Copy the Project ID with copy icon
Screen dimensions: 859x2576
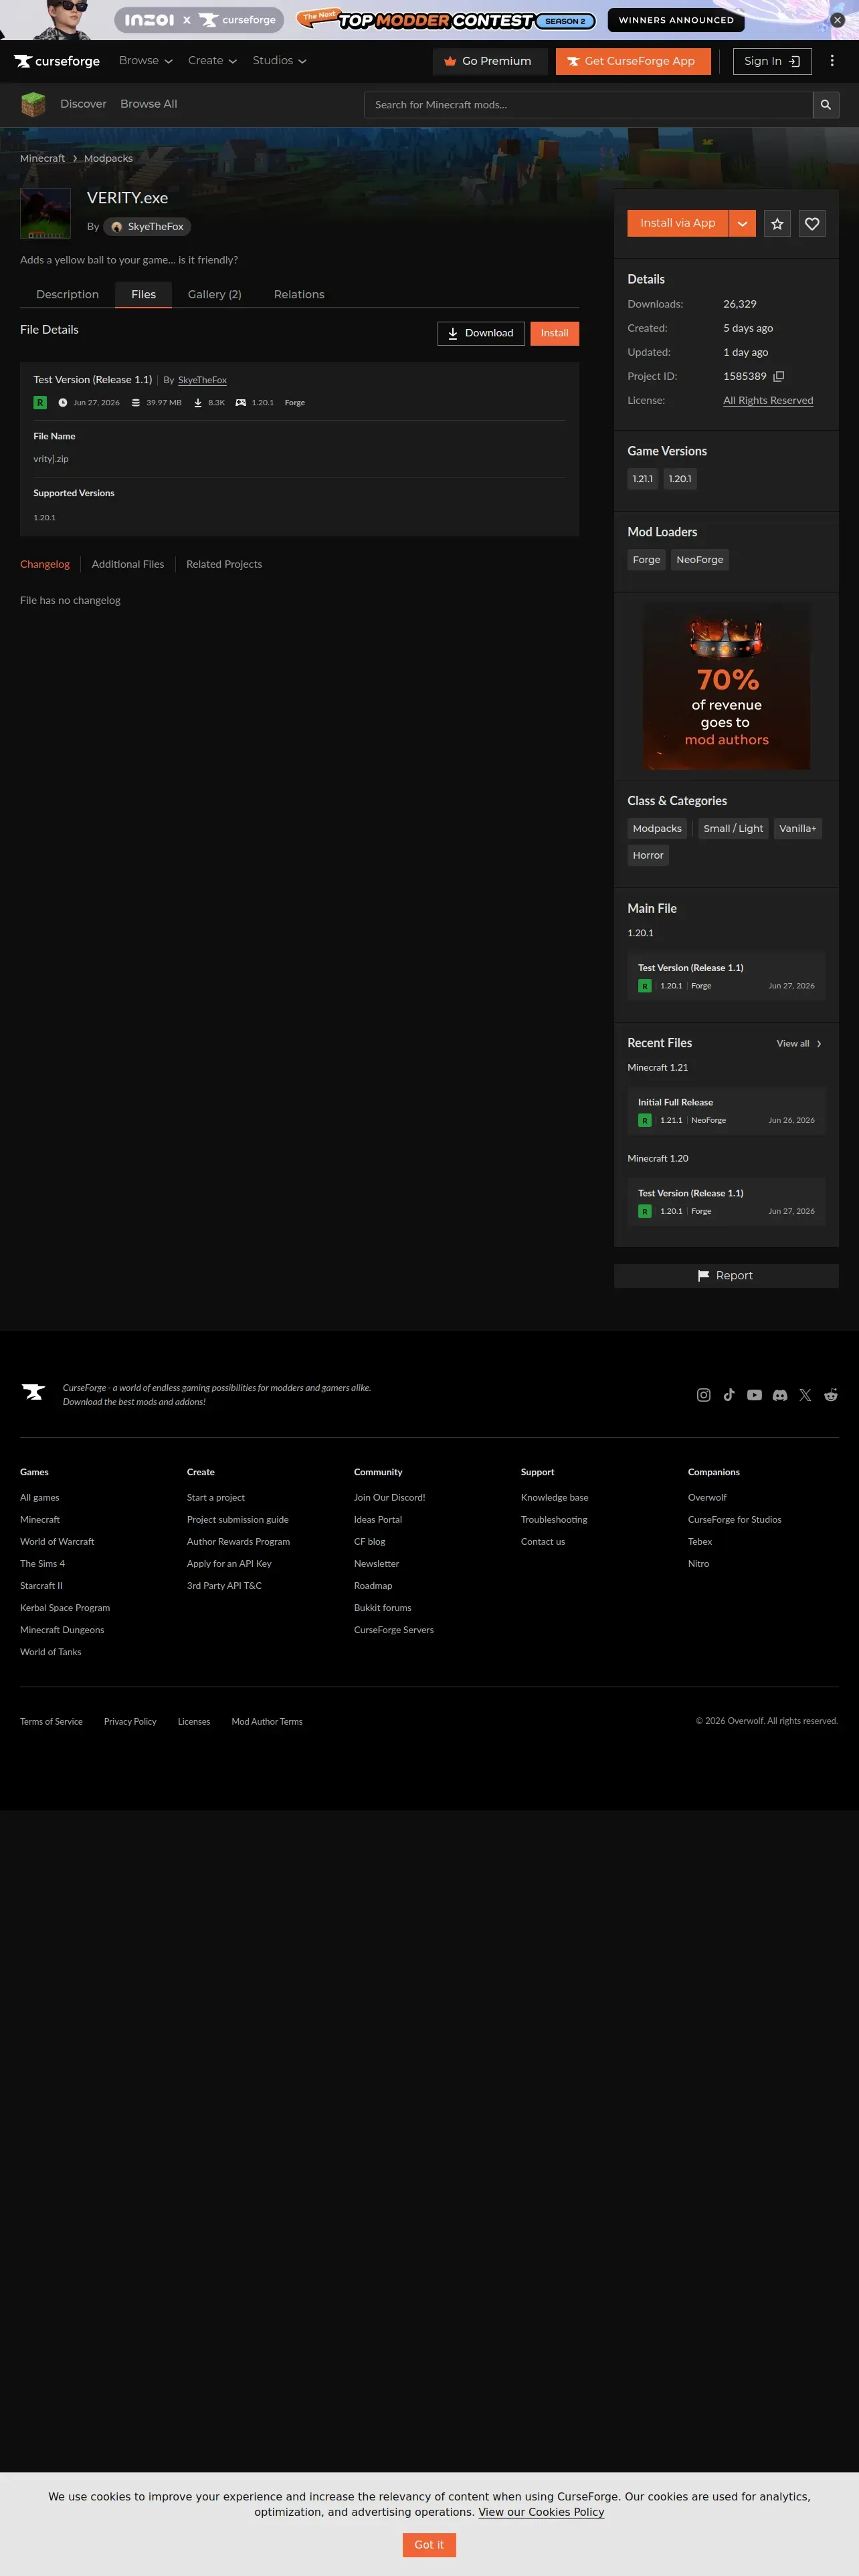pos(779,376)
